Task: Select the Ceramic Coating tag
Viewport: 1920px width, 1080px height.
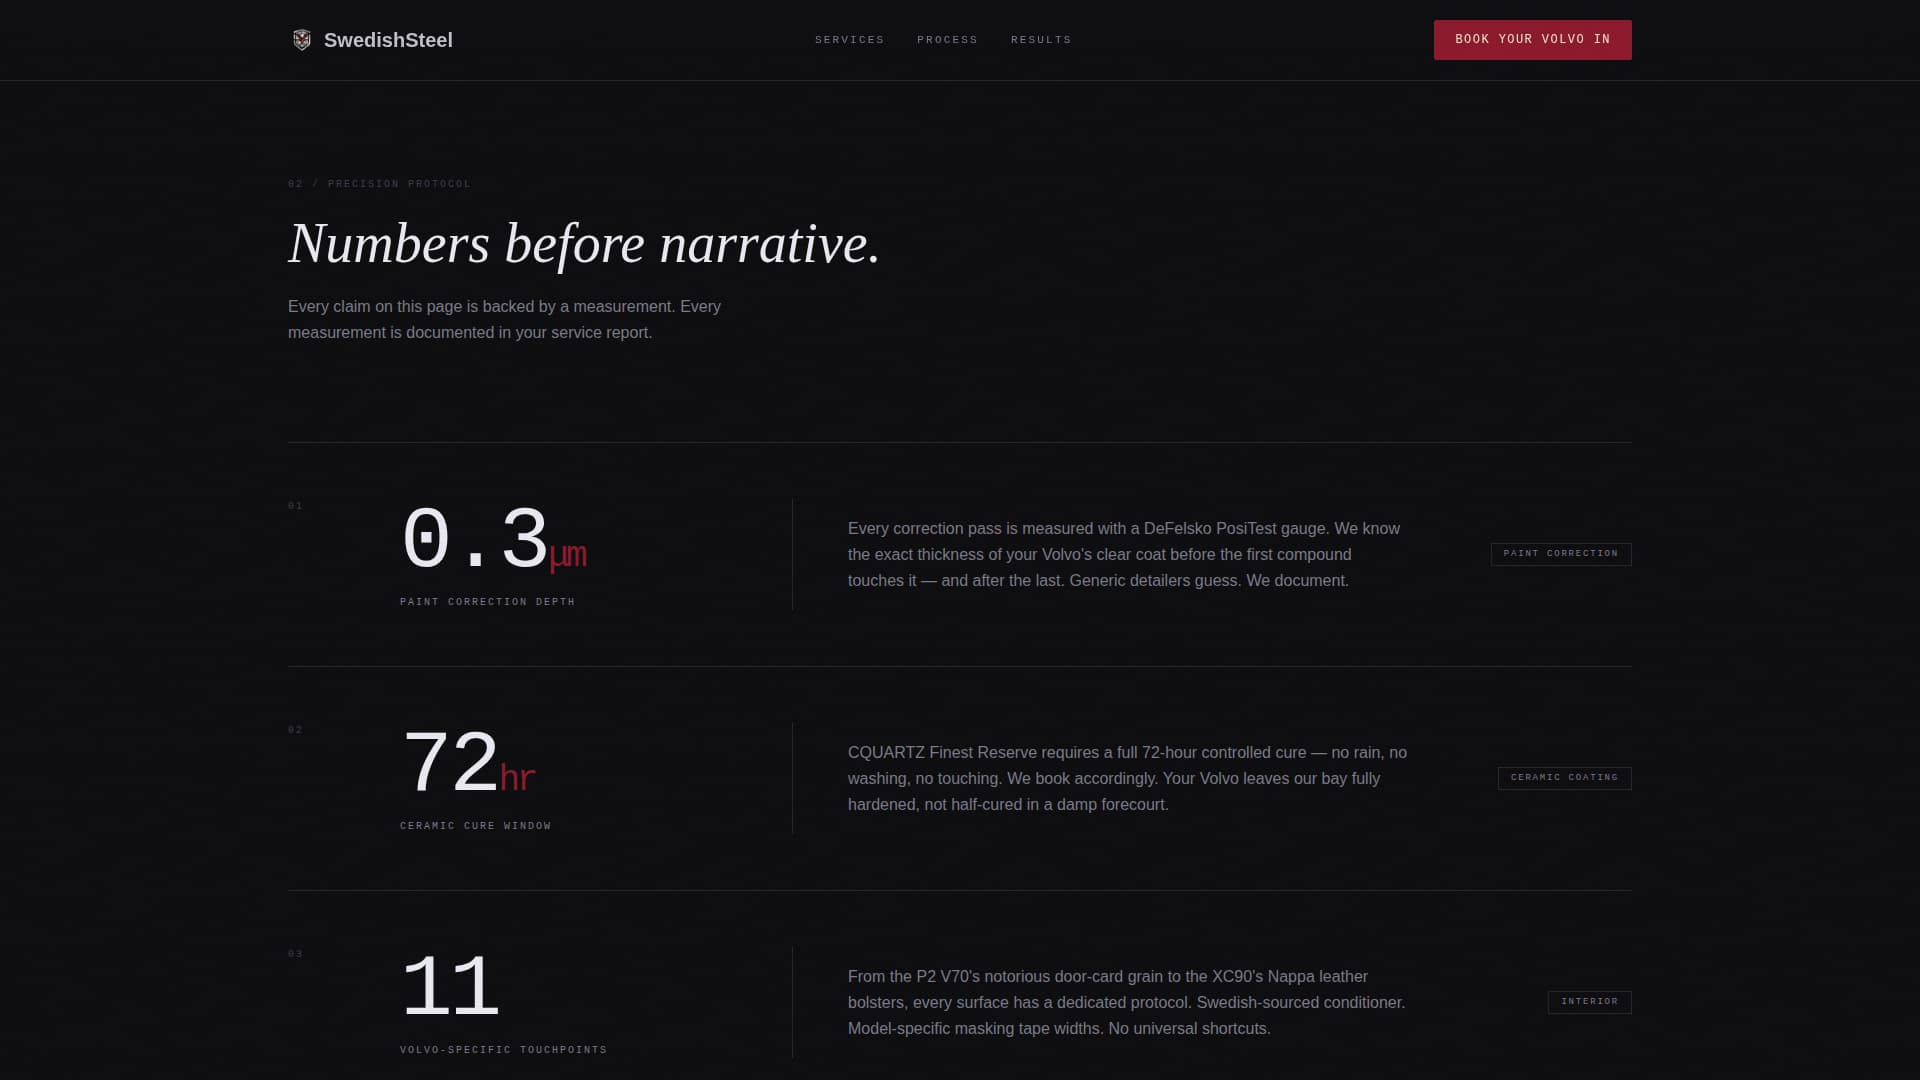Action: [x=1565, y=778]
